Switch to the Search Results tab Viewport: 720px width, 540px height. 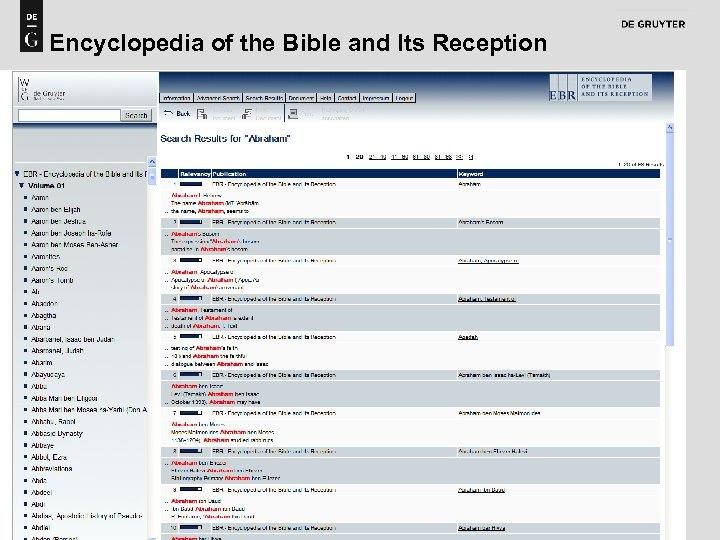click(264, 98)
